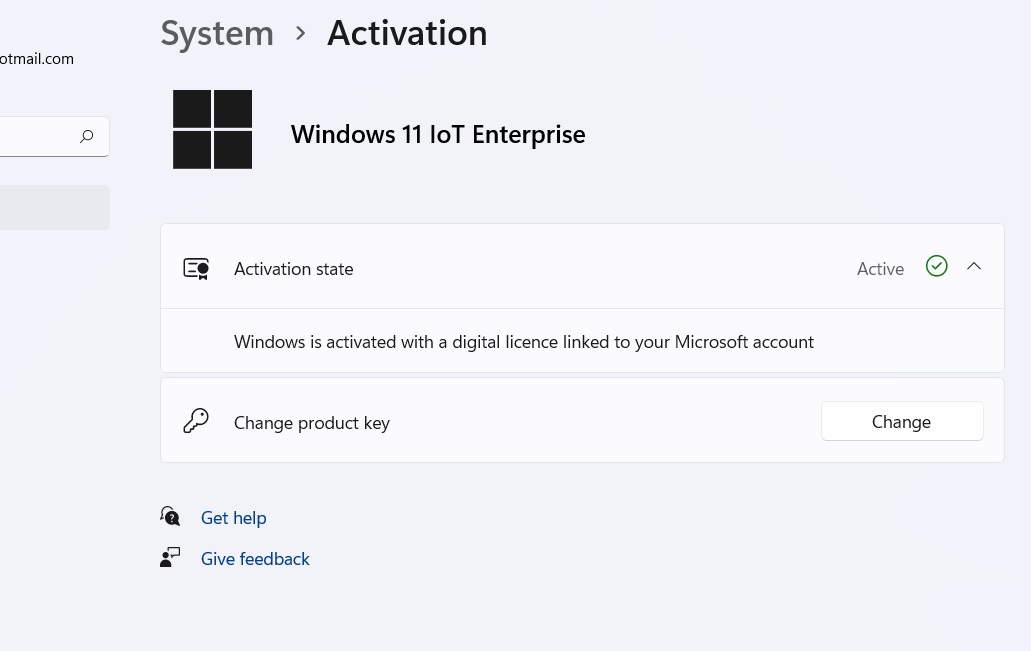The image size is (1031, 651).
Task: Click the Windows logo image
Action: (212, 129)
